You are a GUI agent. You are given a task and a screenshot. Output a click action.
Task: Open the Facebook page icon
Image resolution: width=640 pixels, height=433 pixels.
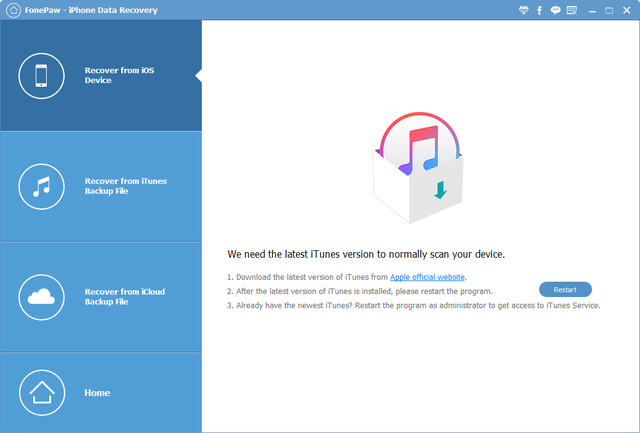point(540,10)
